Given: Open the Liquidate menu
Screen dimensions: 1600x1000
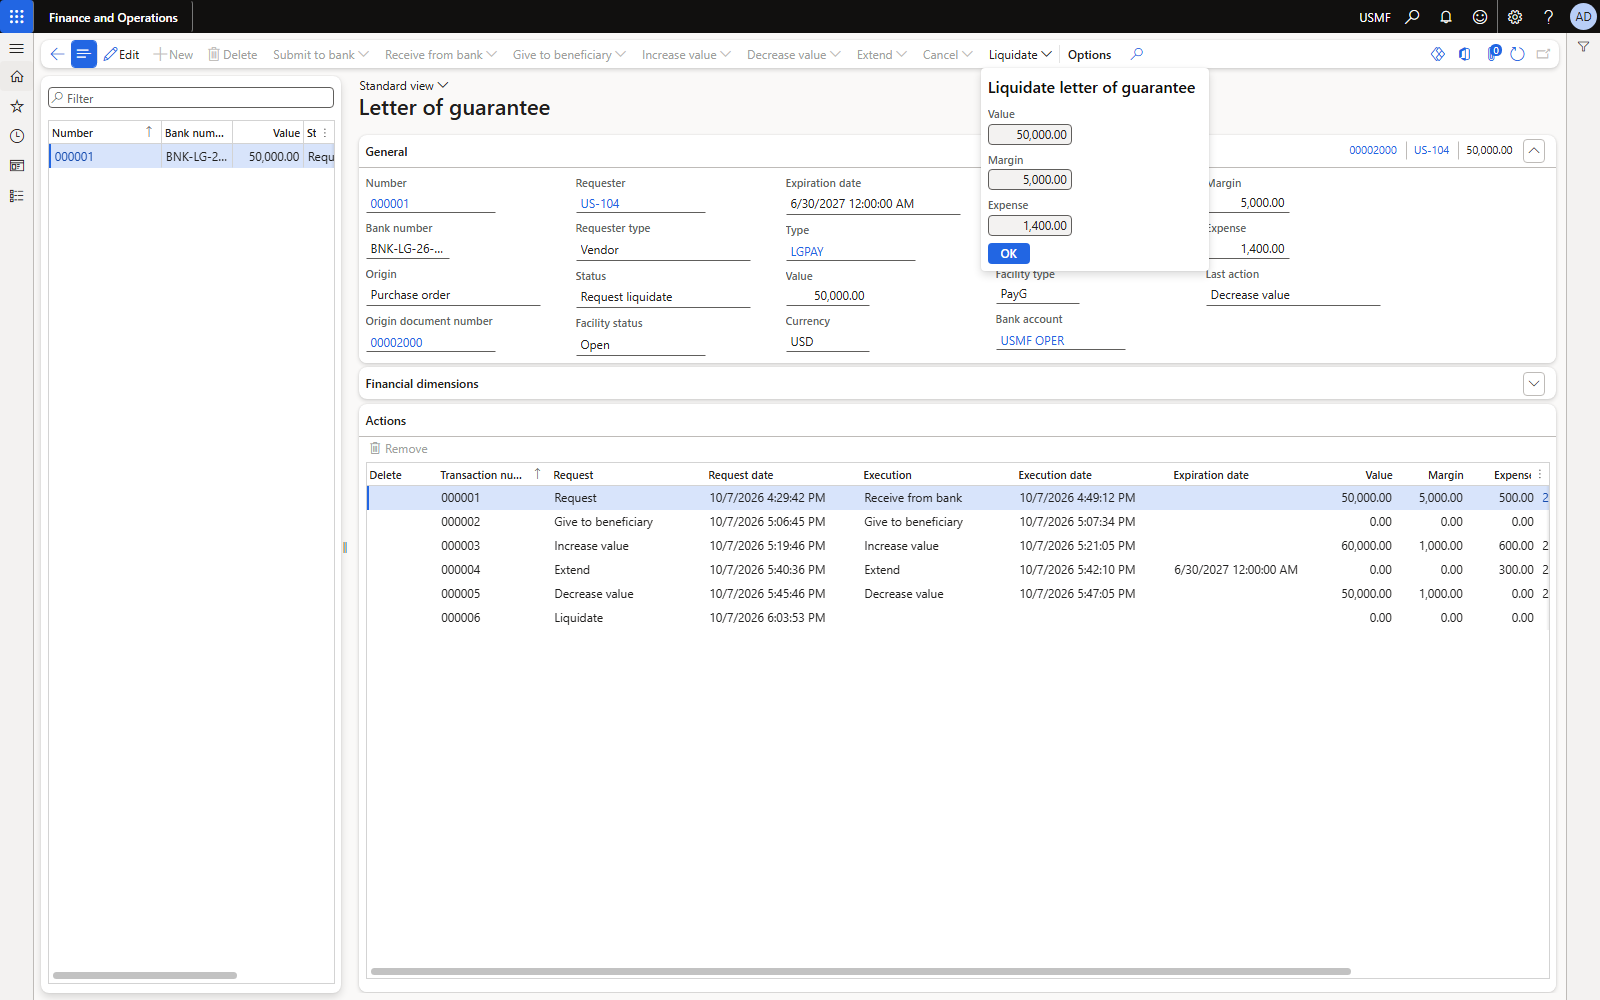Looking at the screenshot, I should tap(1020, 54).
